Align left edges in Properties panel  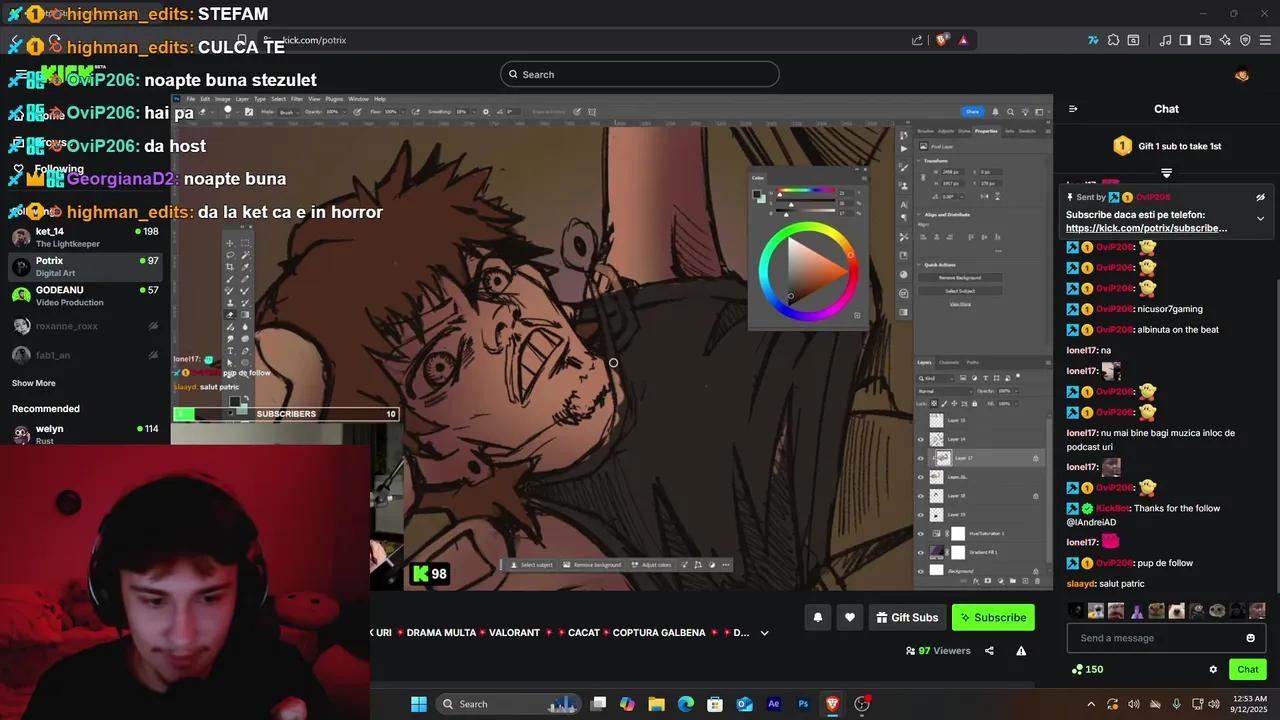point(923,236)
